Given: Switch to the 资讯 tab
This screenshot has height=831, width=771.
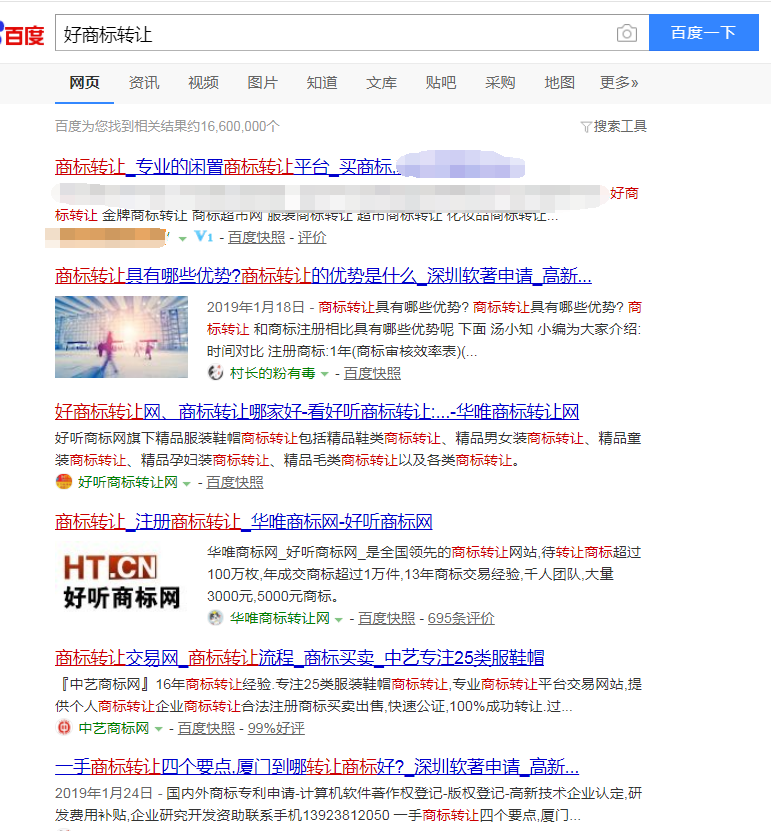Looking at the screenshot, I should pos(144,83).
